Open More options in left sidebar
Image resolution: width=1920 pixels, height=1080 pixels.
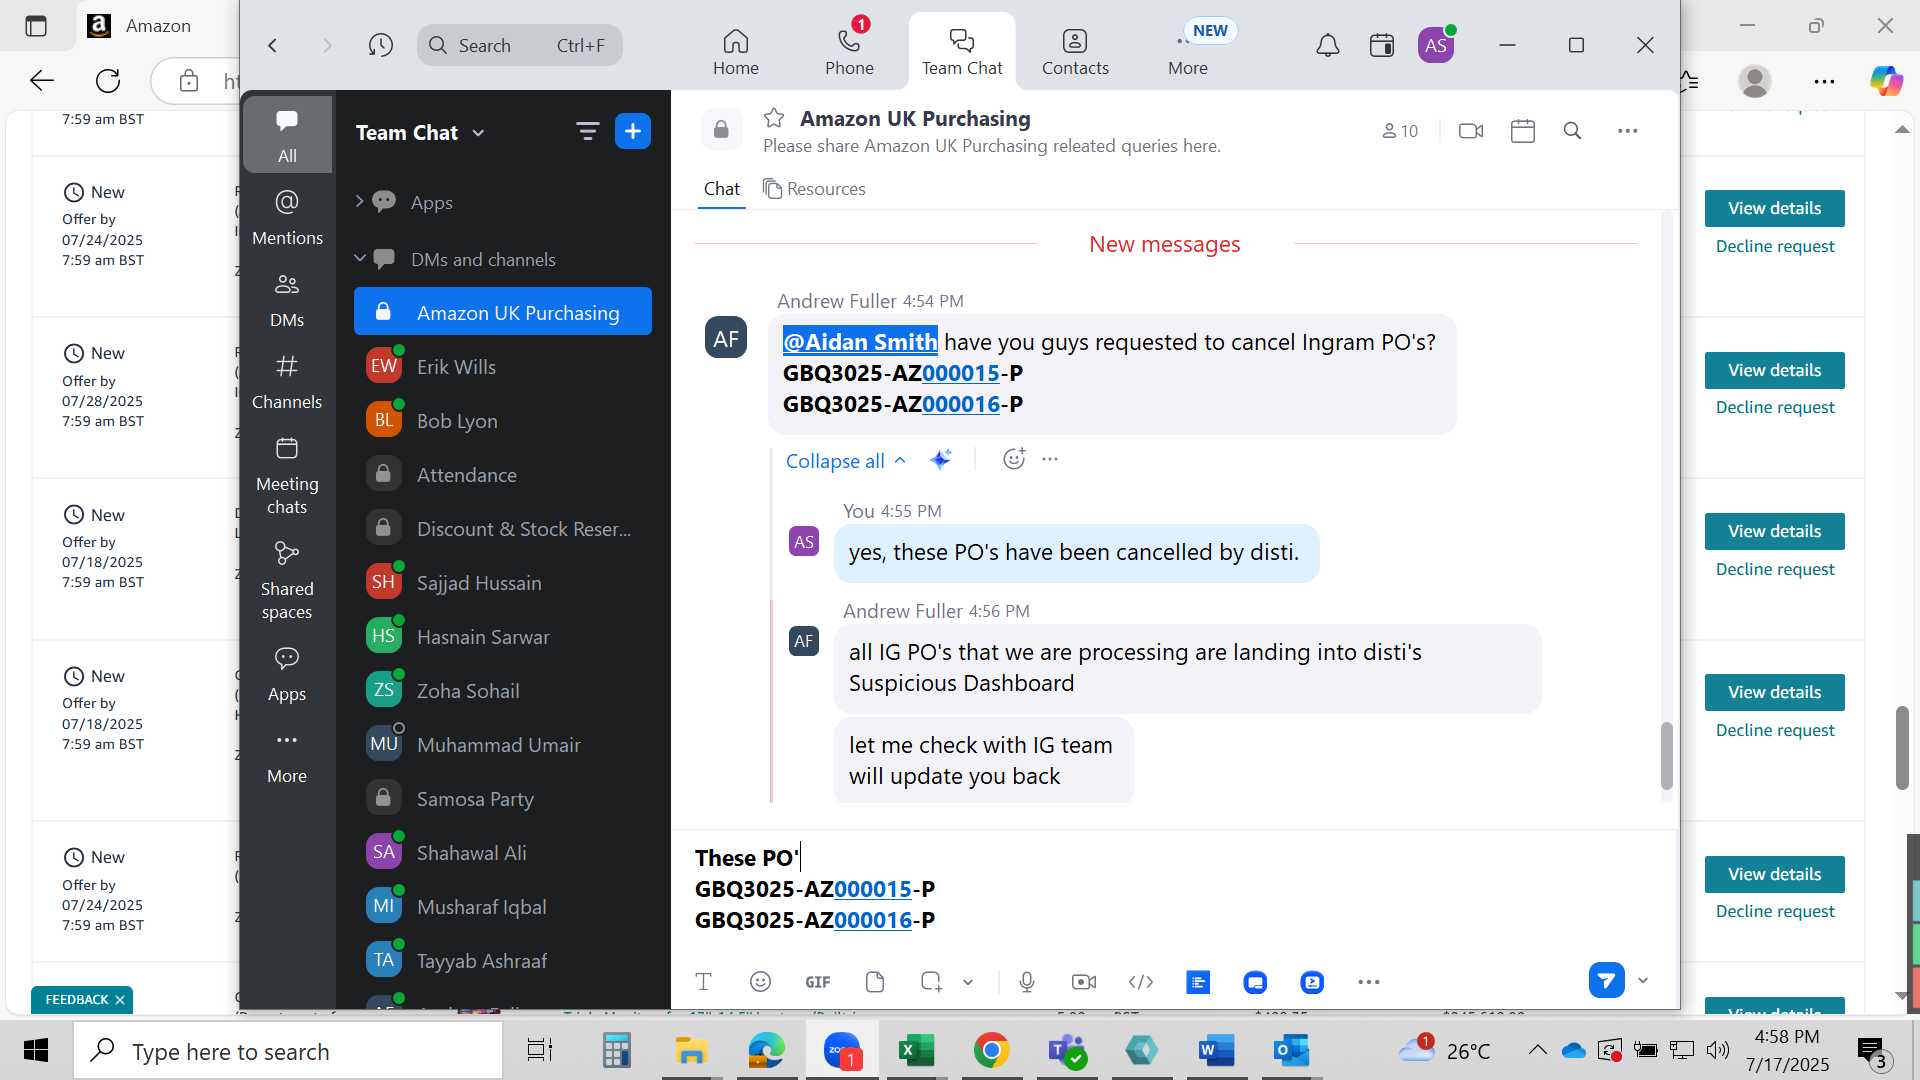pyautogui.click(x=287, y=755)
